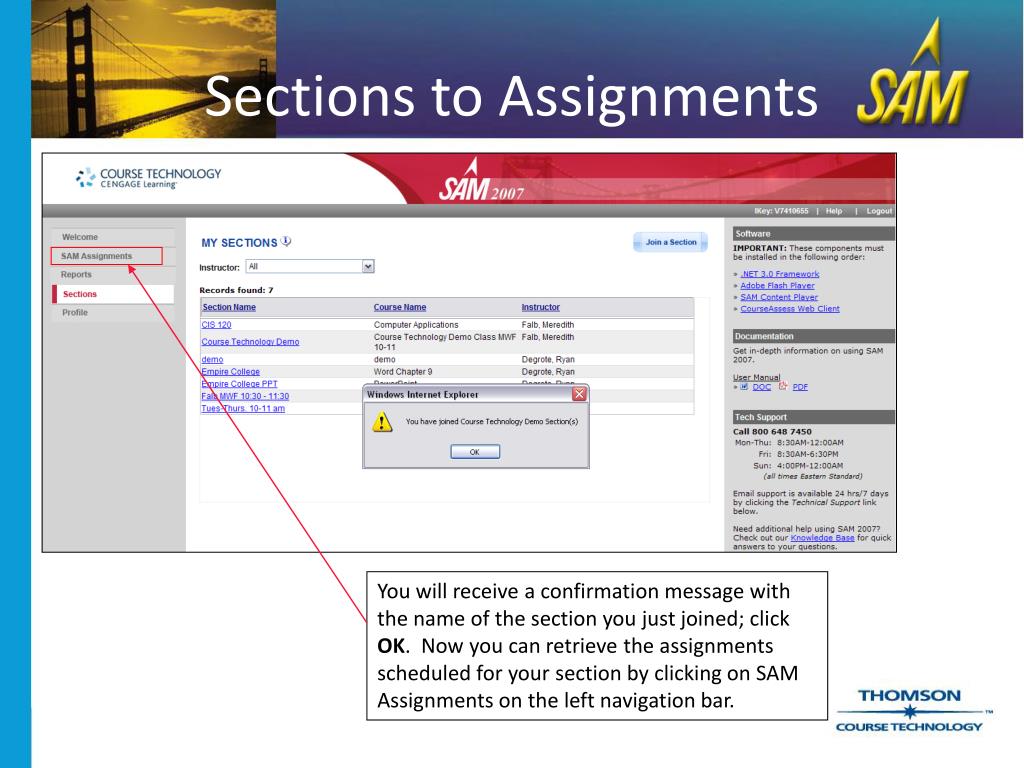The height and width of the screenshot is (768, 1024).
Task: Click the CourseAssess Web Client link
Action: pyautogui.click(x=790, y=309)
